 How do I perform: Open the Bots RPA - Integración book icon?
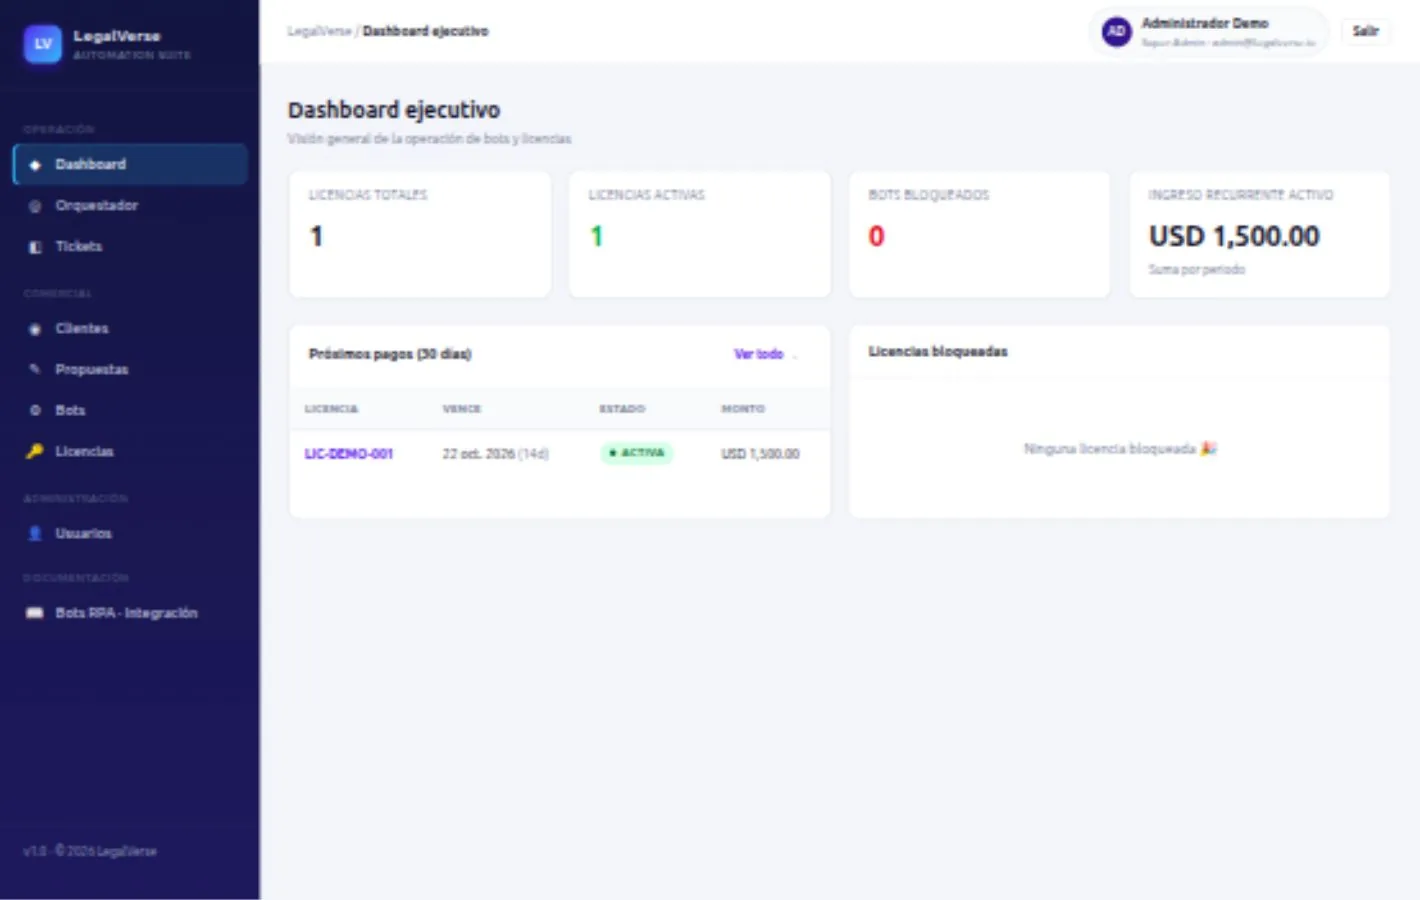coord(35,613)
